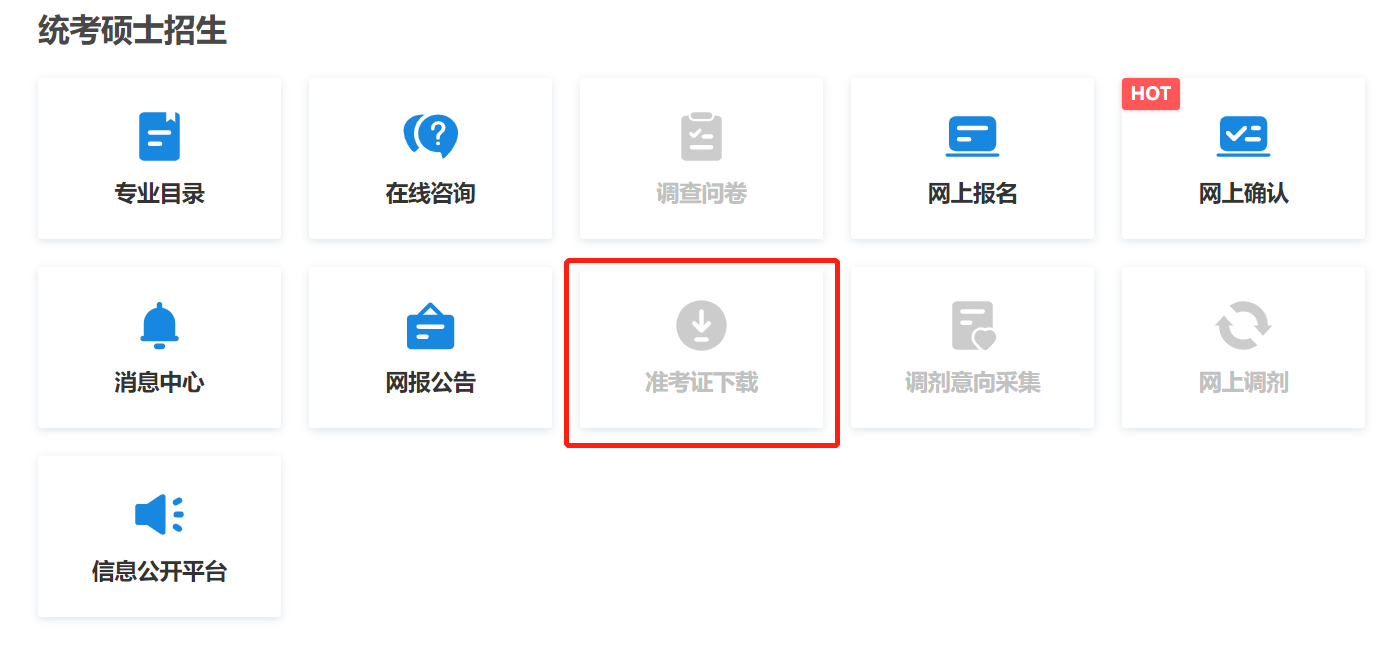Open the 在线咨询 question bubble icon
Viewport: 1386px width, 666px height.
coord(430,136)
